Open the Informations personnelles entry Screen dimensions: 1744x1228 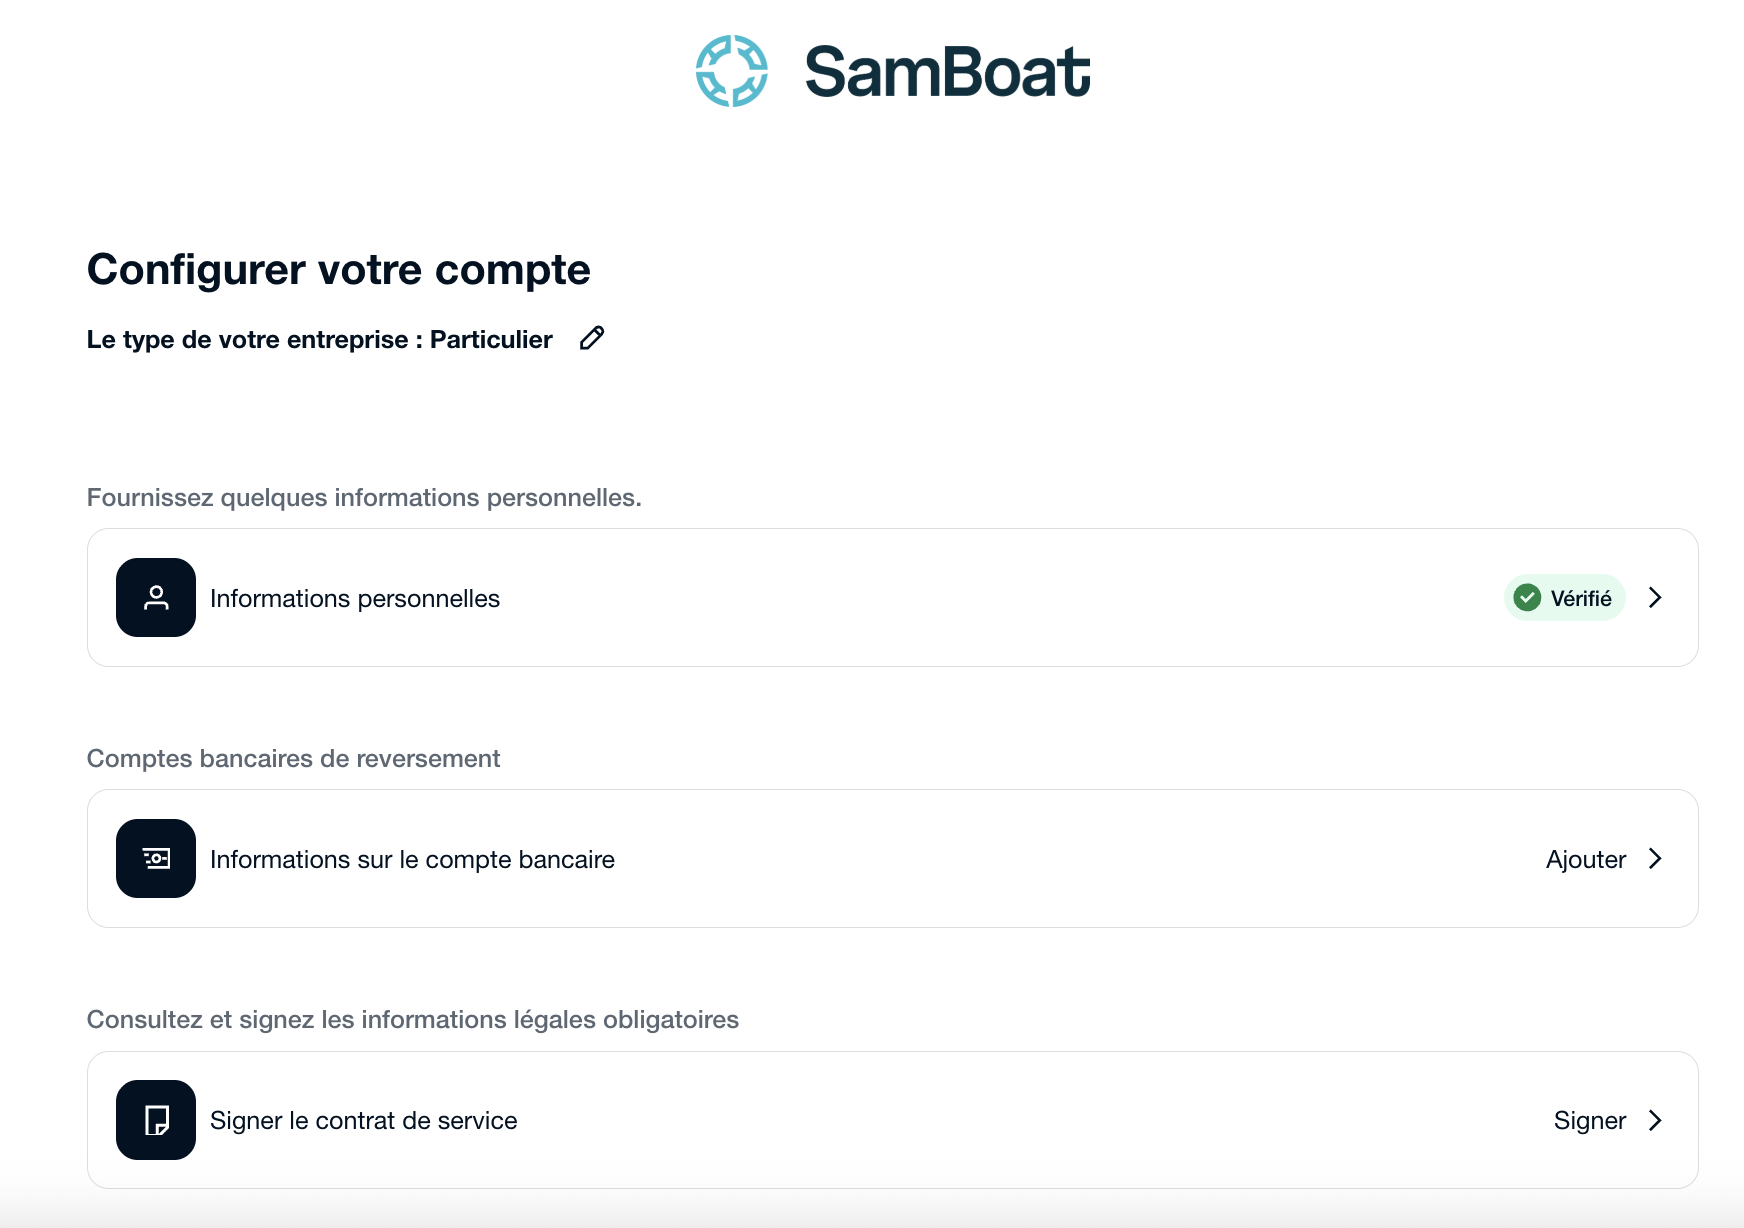click(x=355, y=599)
